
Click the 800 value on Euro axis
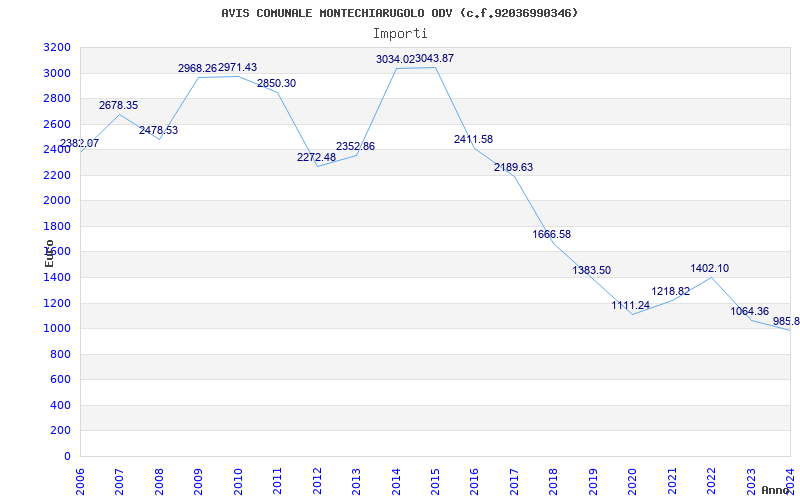click(61, 355)
